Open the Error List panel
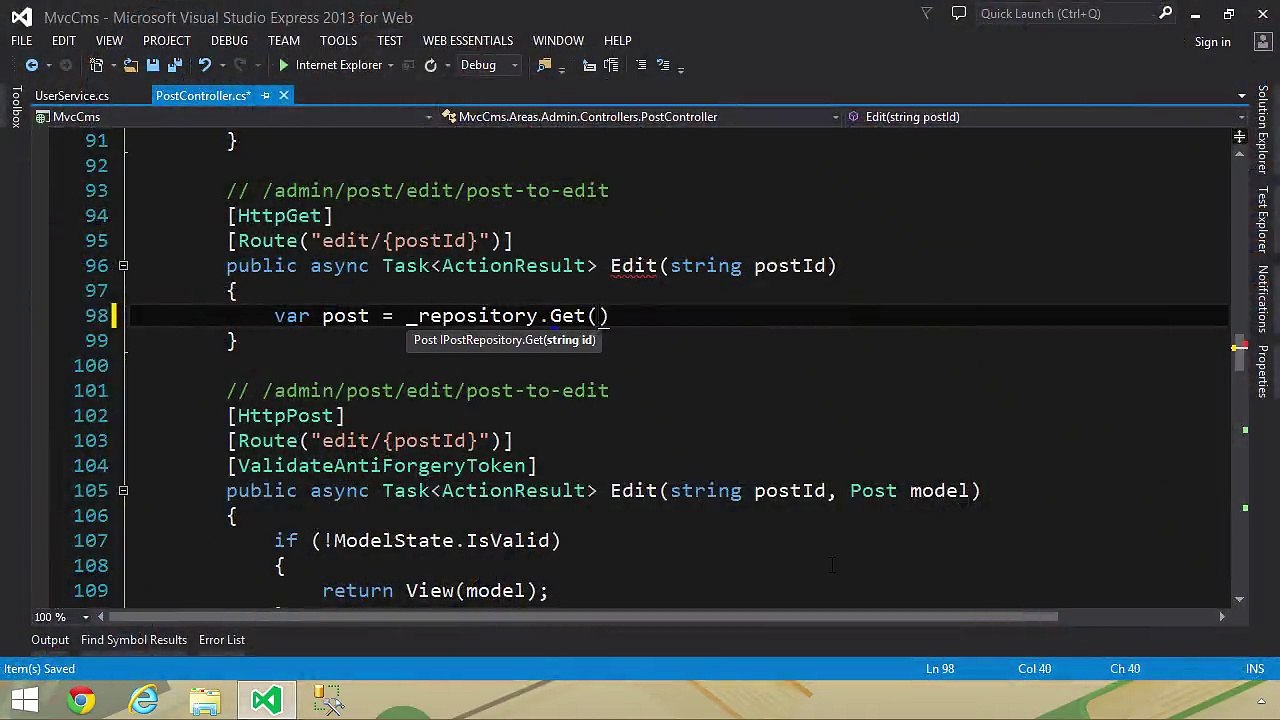1280x720 pixels. pos(222,640)
